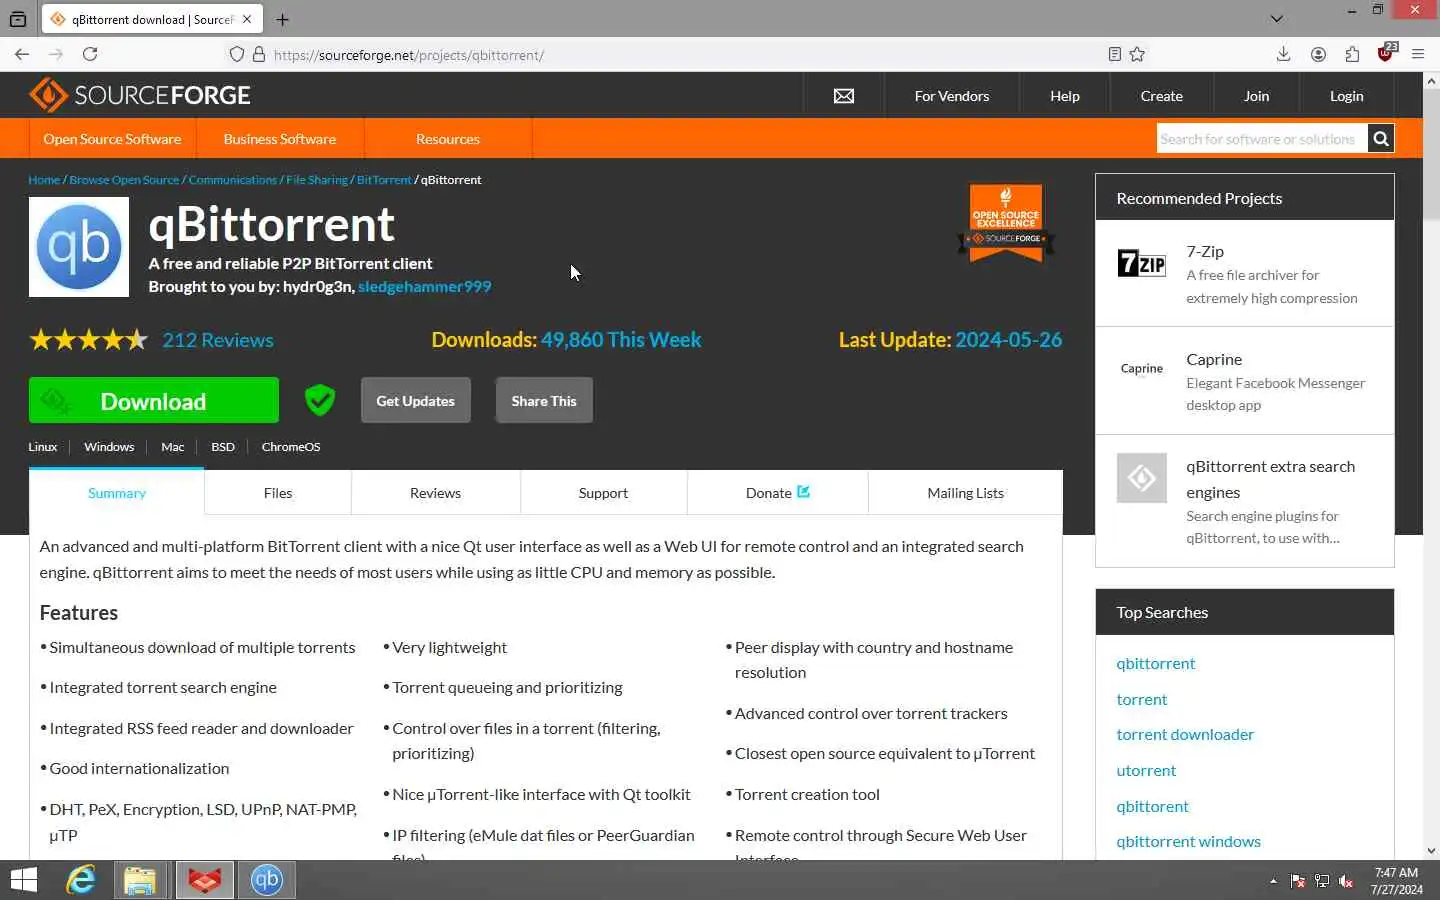Viewport: 1440px width, 900px height.
Task: Toggle reader view icon in address bar
Action: (1114, 55)
